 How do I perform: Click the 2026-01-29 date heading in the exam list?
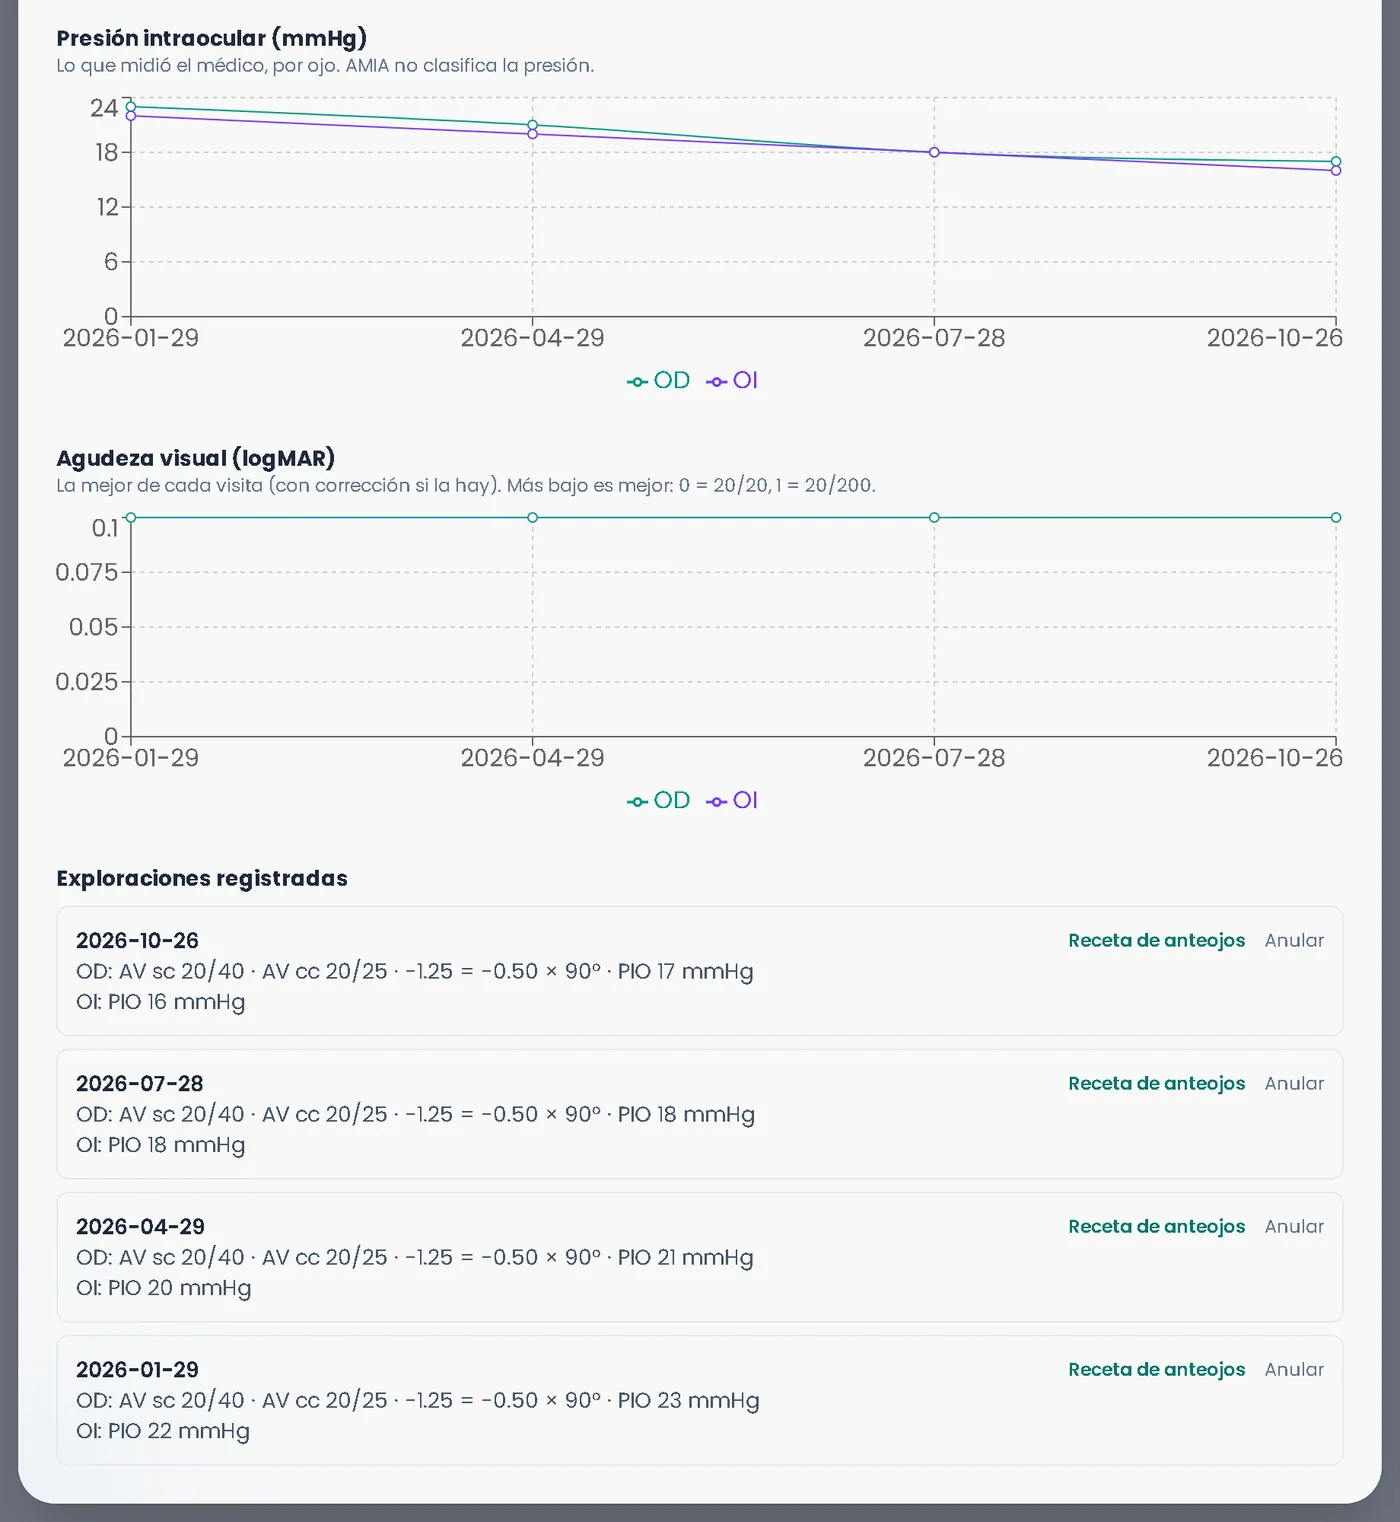[137, 1370]
